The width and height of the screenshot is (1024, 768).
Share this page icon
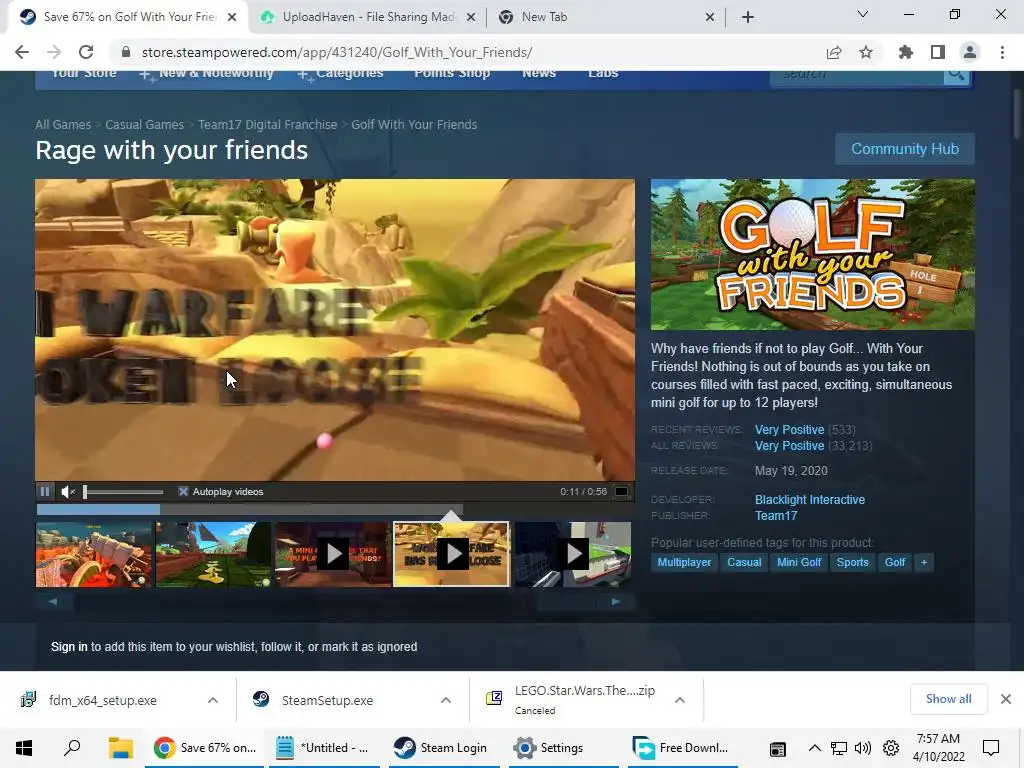(834, 52)
